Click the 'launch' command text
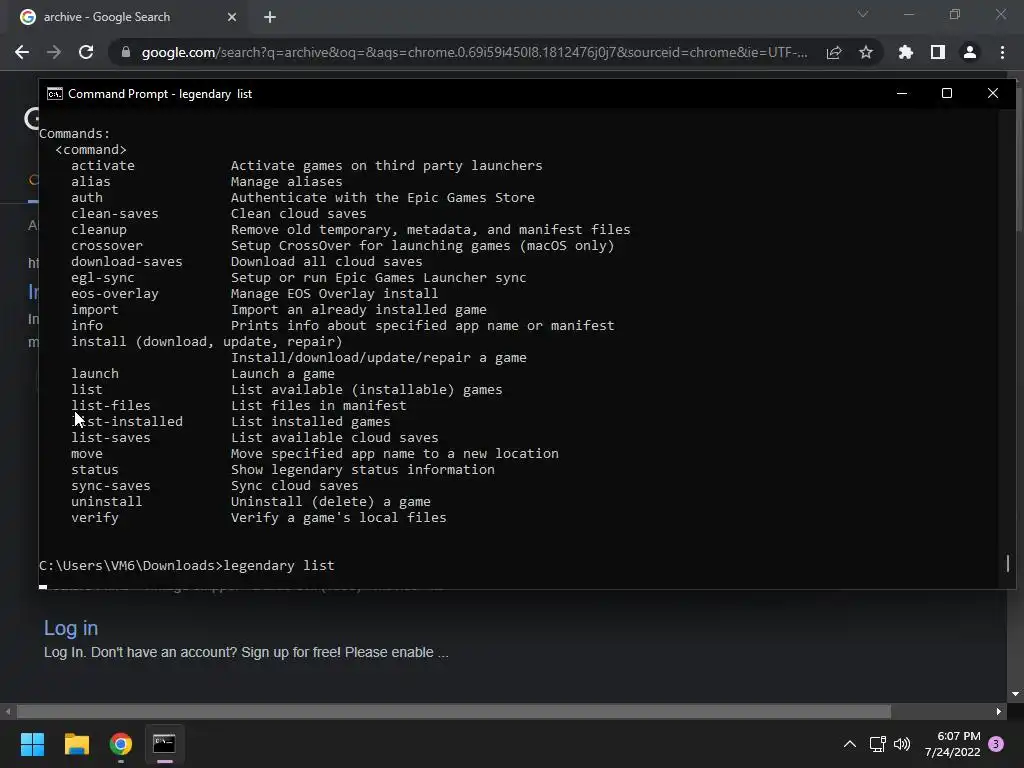The width and height of the screenshot is (1024, 768). pyautogui.click(x=95, y=374)
